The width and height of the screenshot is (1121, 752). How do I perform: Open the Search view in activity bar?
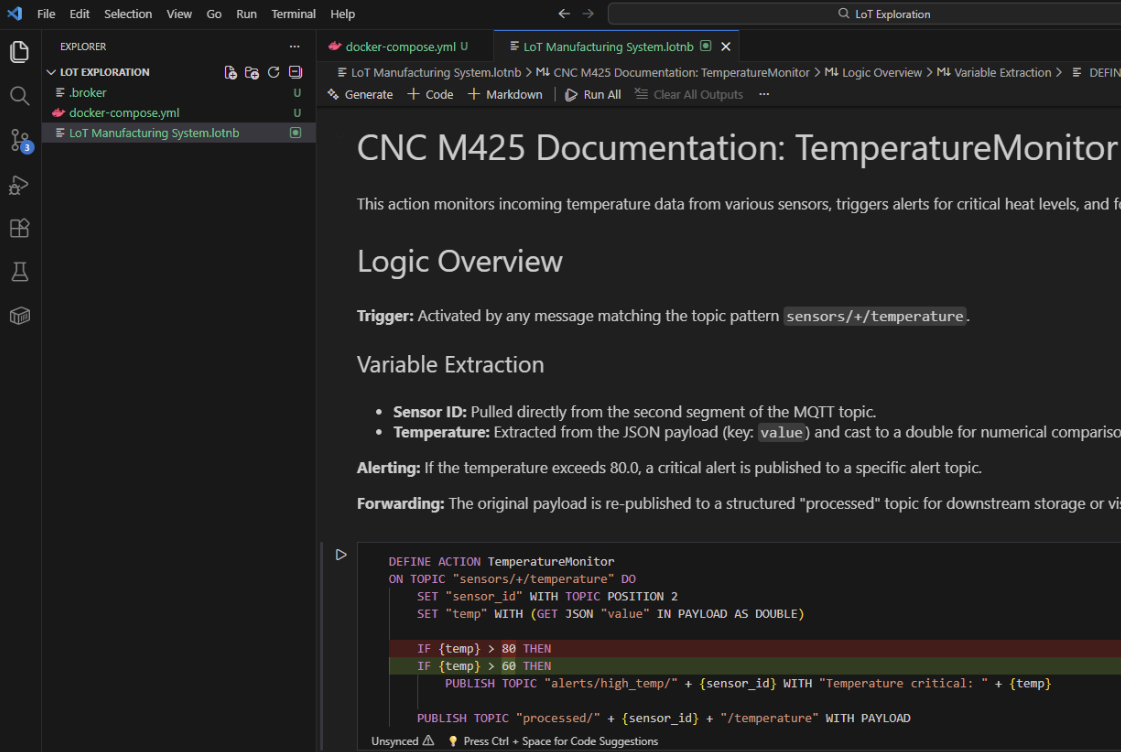click(20, 96)
